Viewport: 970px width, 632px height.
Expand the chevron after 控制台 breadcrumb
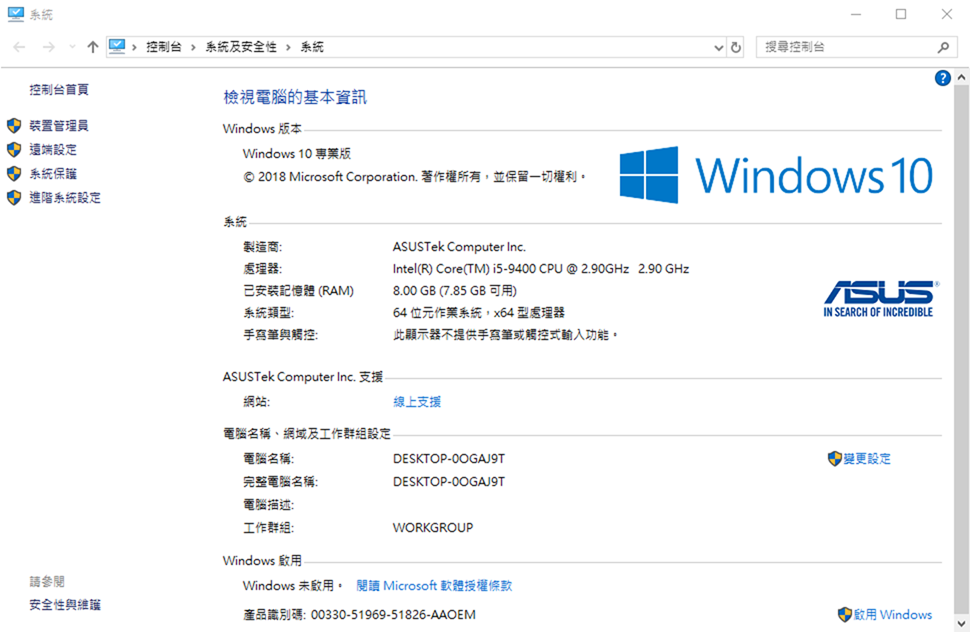point(192,47)
